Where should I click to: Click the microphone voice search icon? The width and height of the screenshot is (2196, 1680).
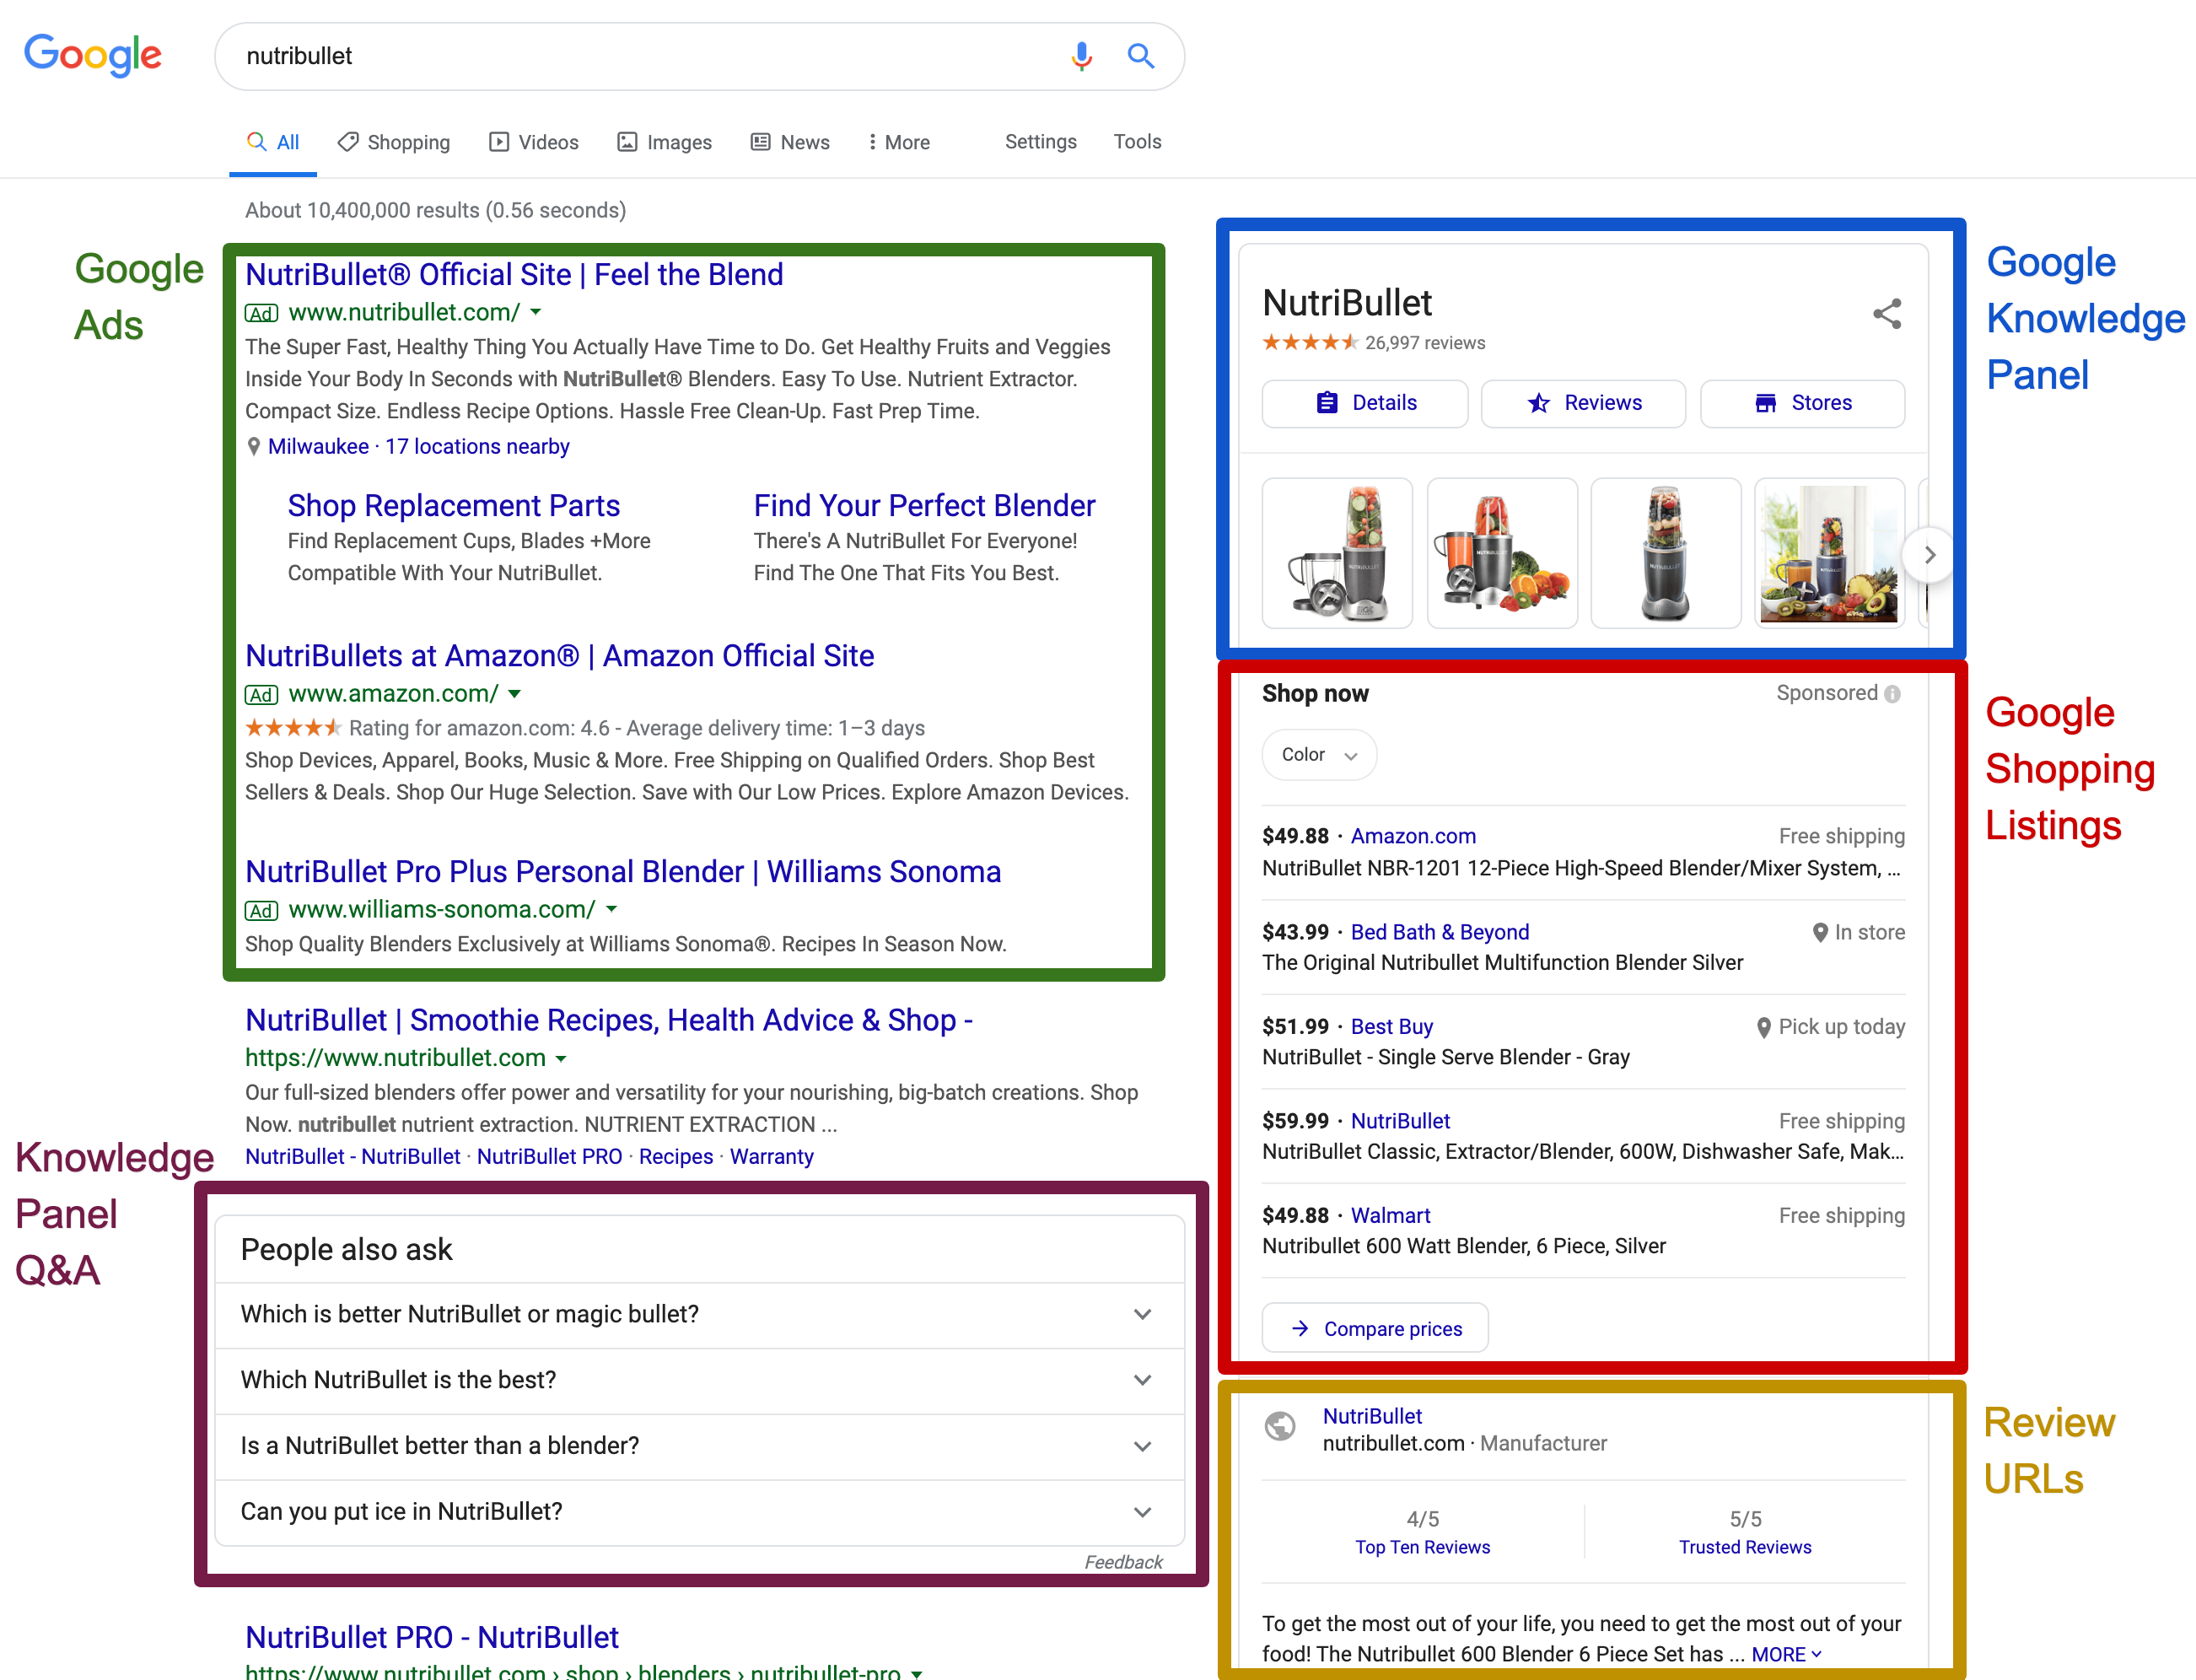1081,56
